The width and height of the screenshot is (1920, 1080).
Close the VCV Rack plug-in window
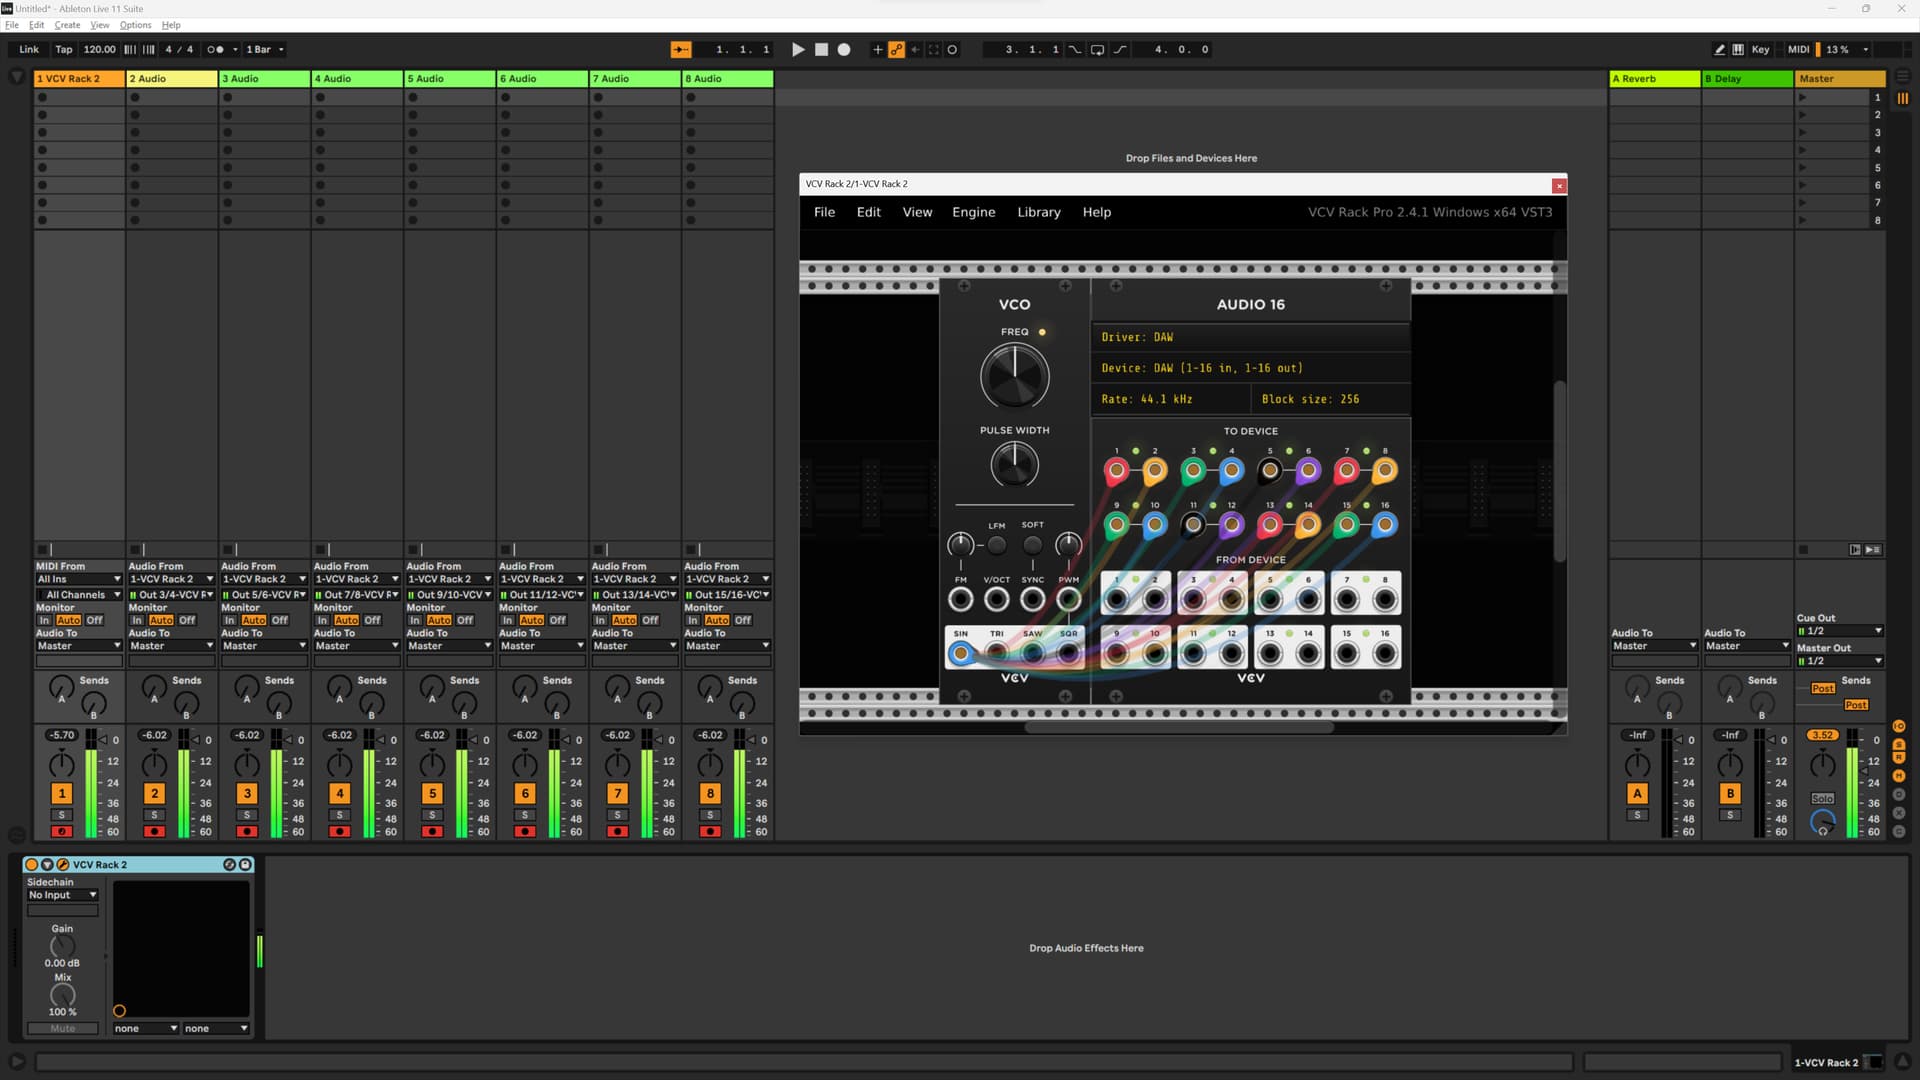(1558, 185)
